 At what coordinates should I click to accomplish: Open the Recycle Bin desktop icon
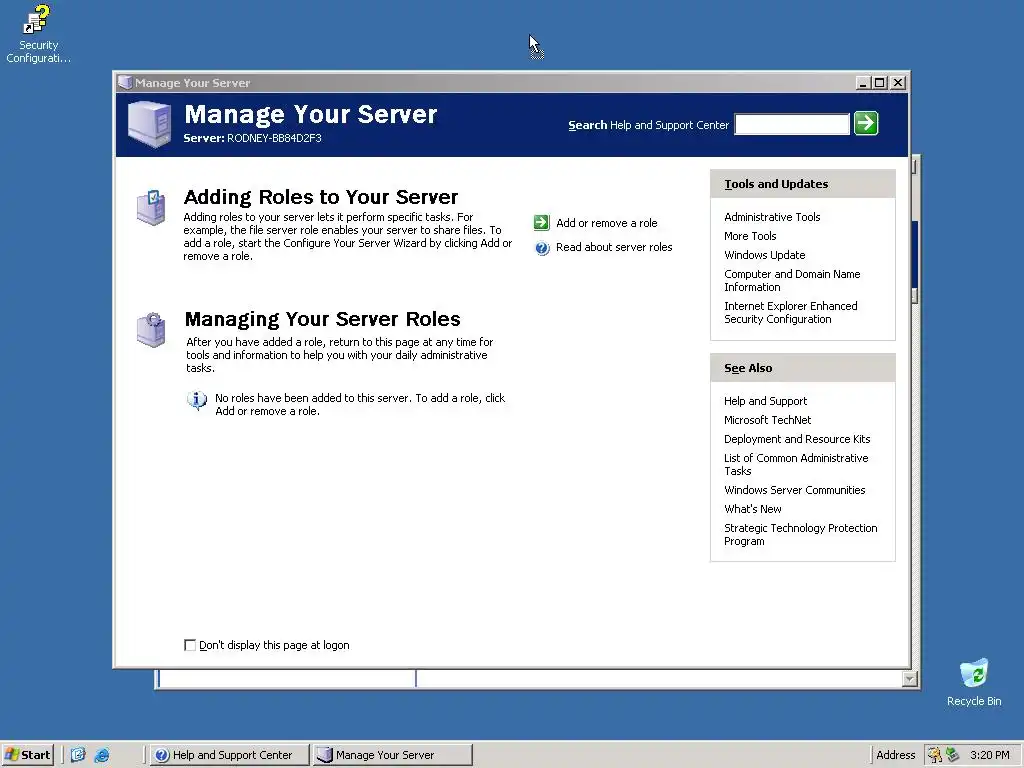tap(974, 673)
